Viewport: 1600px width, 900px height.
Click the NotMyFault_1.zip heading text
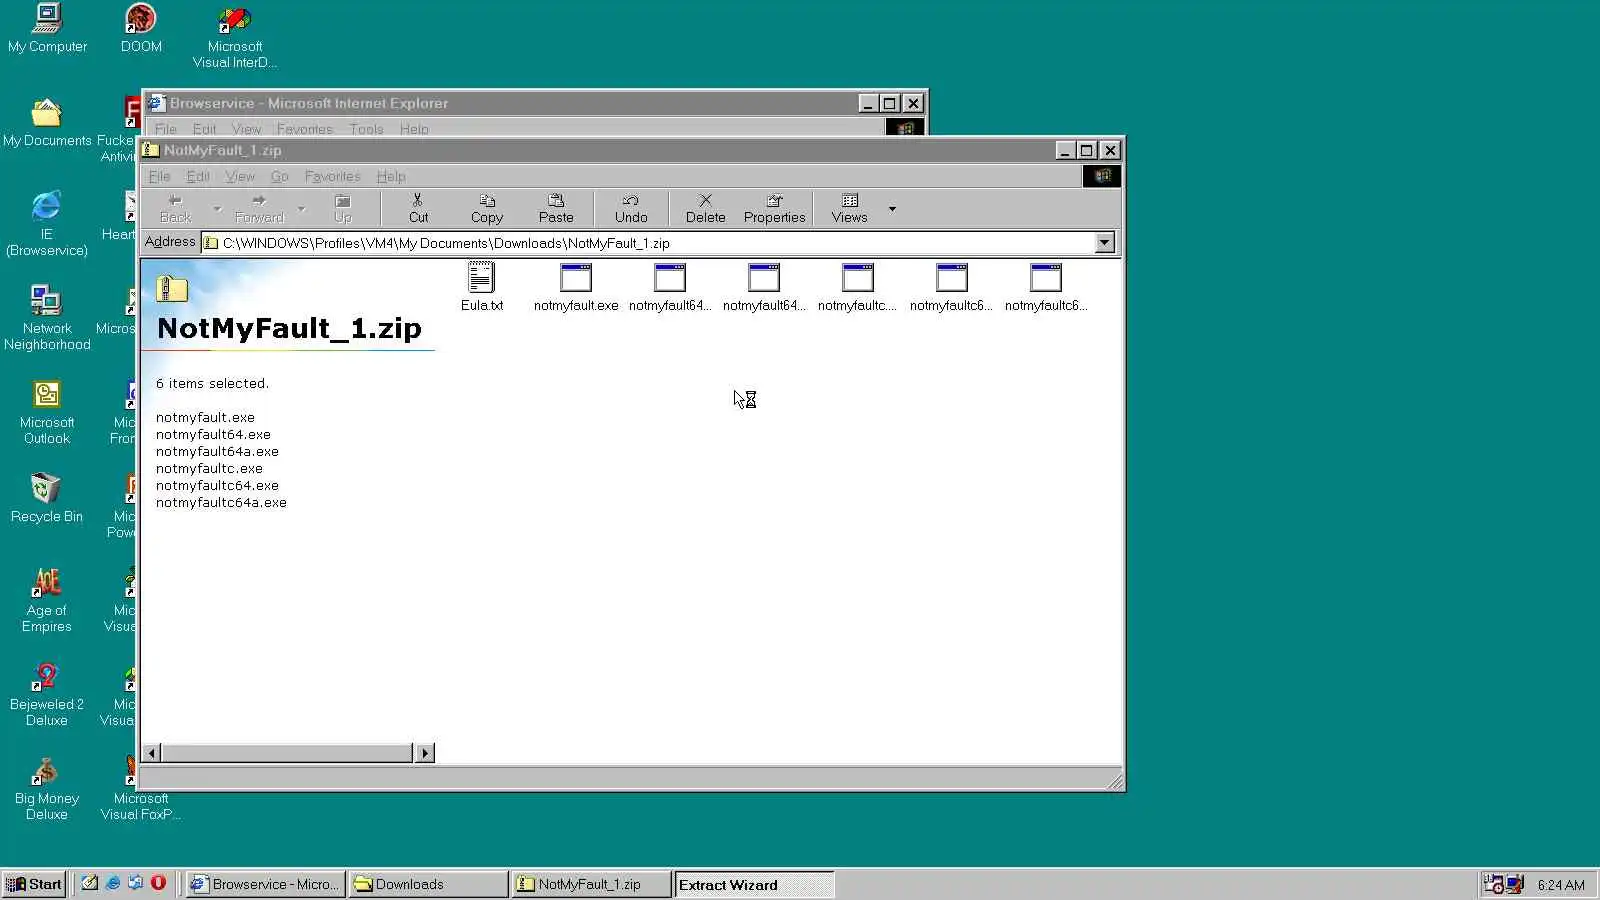click(x=289, y=328)
